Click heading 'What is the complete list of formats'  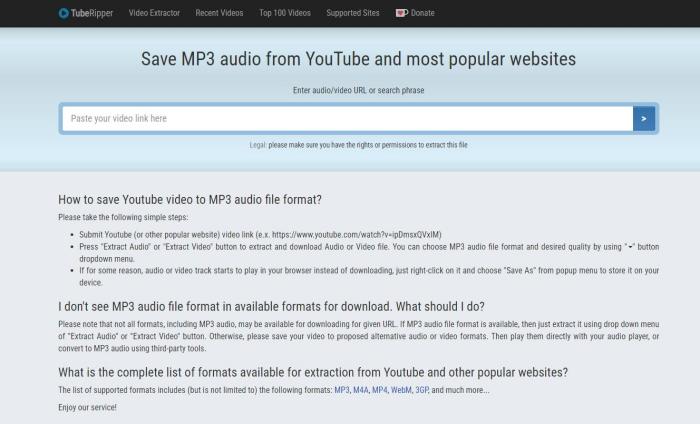(313, 372)
